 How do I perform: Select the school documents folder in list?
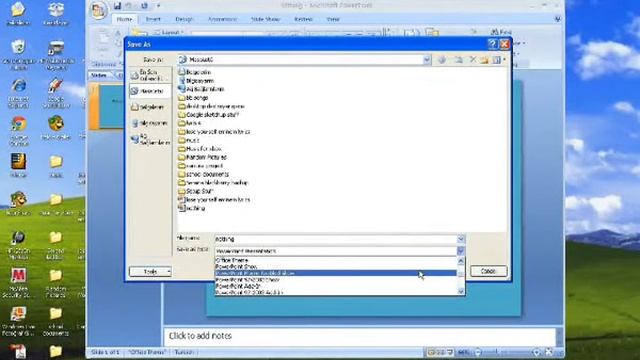point(204,174)
